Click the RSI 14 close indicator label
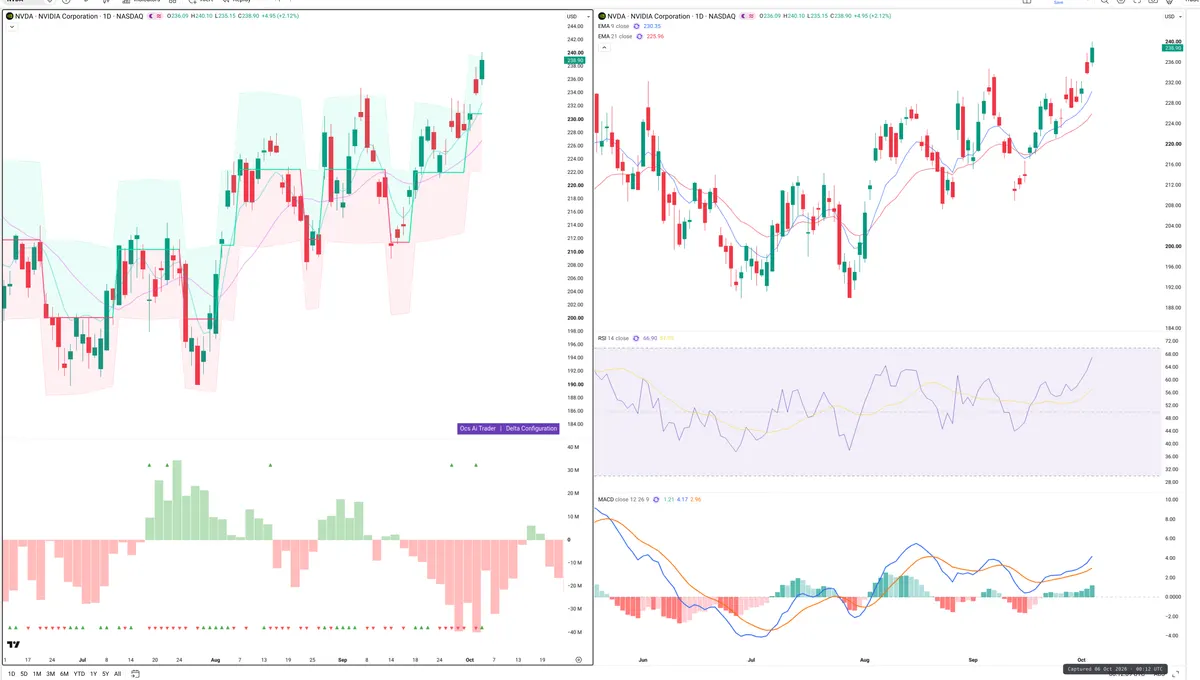 613,339
